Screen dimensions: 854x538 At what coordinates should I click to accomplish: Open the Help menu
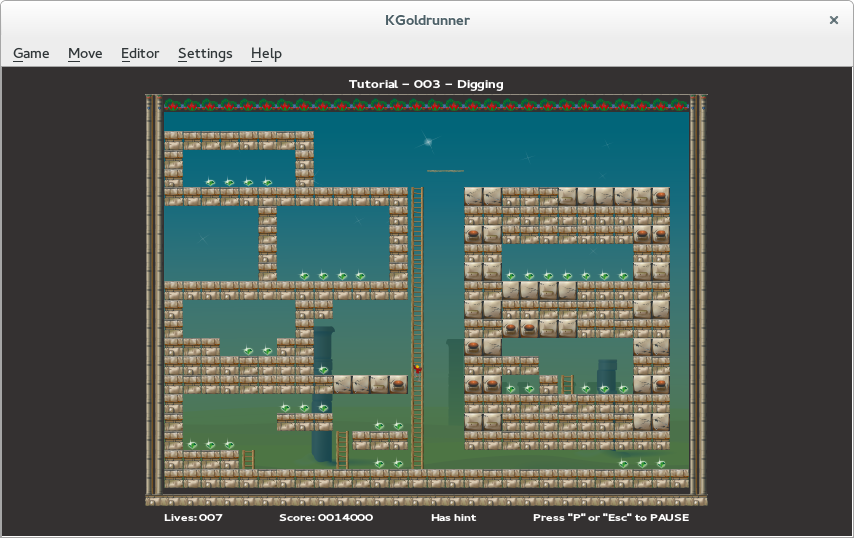tap(266, 53)
